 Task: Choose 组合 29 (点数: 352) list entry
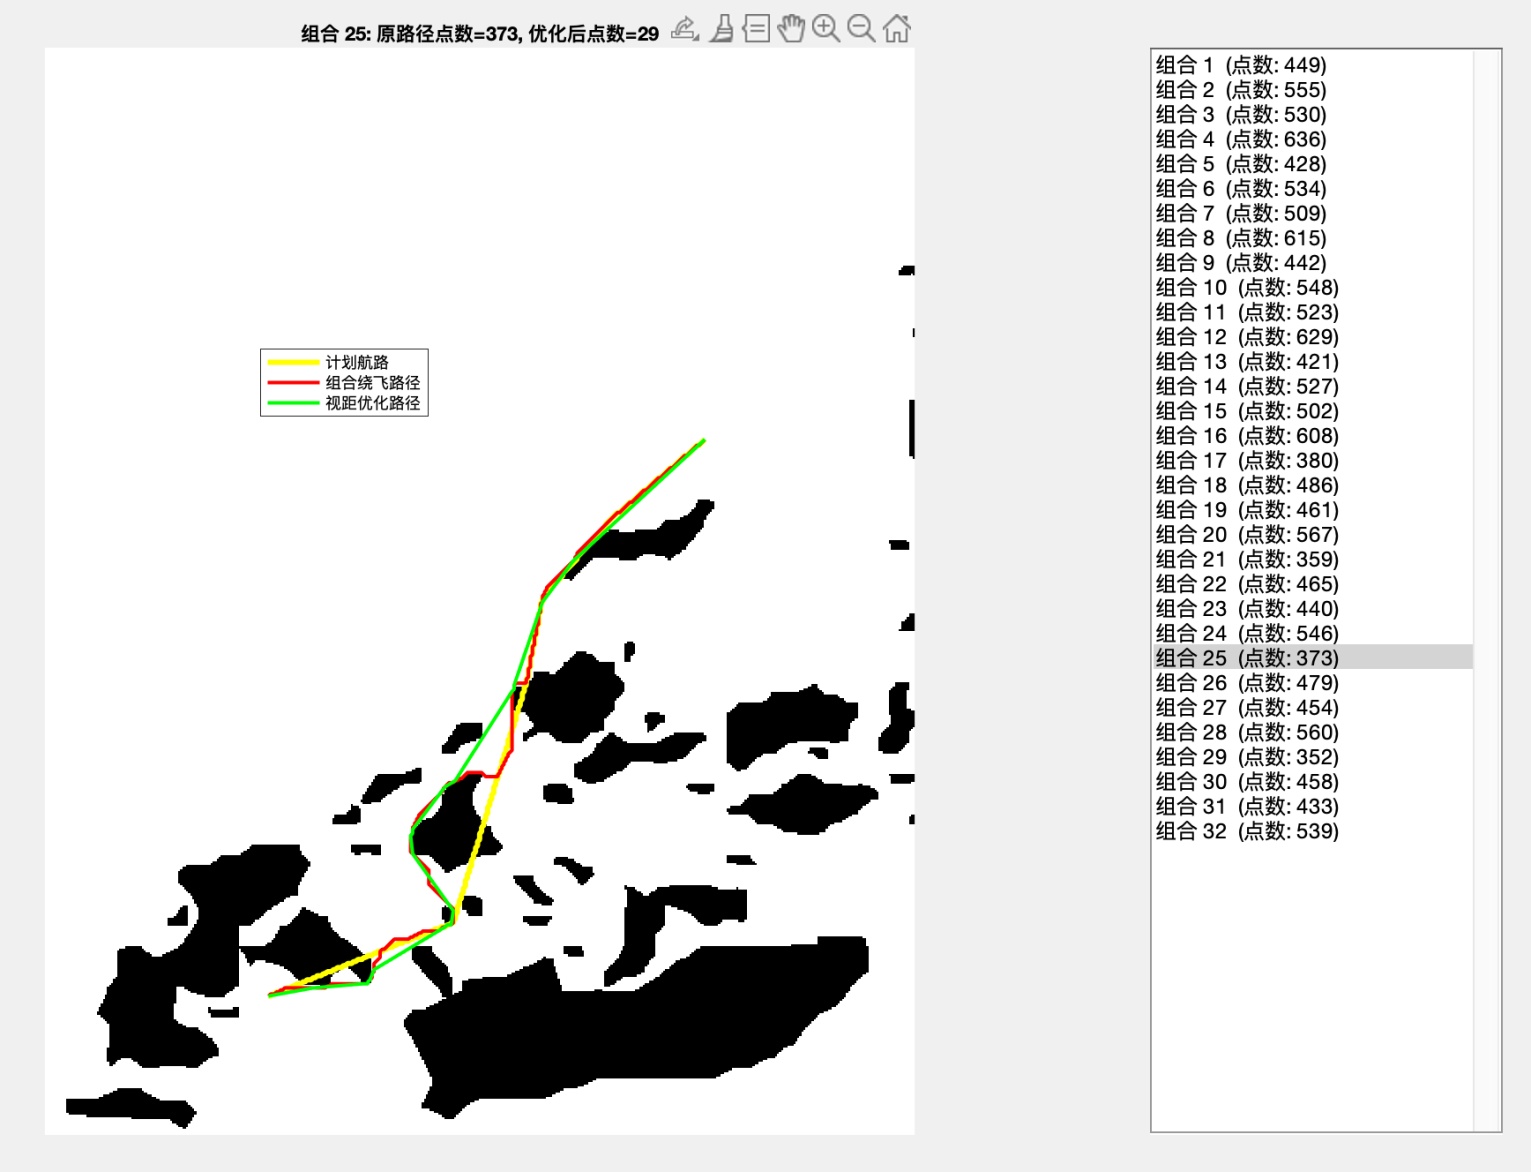pos(1246,757)
